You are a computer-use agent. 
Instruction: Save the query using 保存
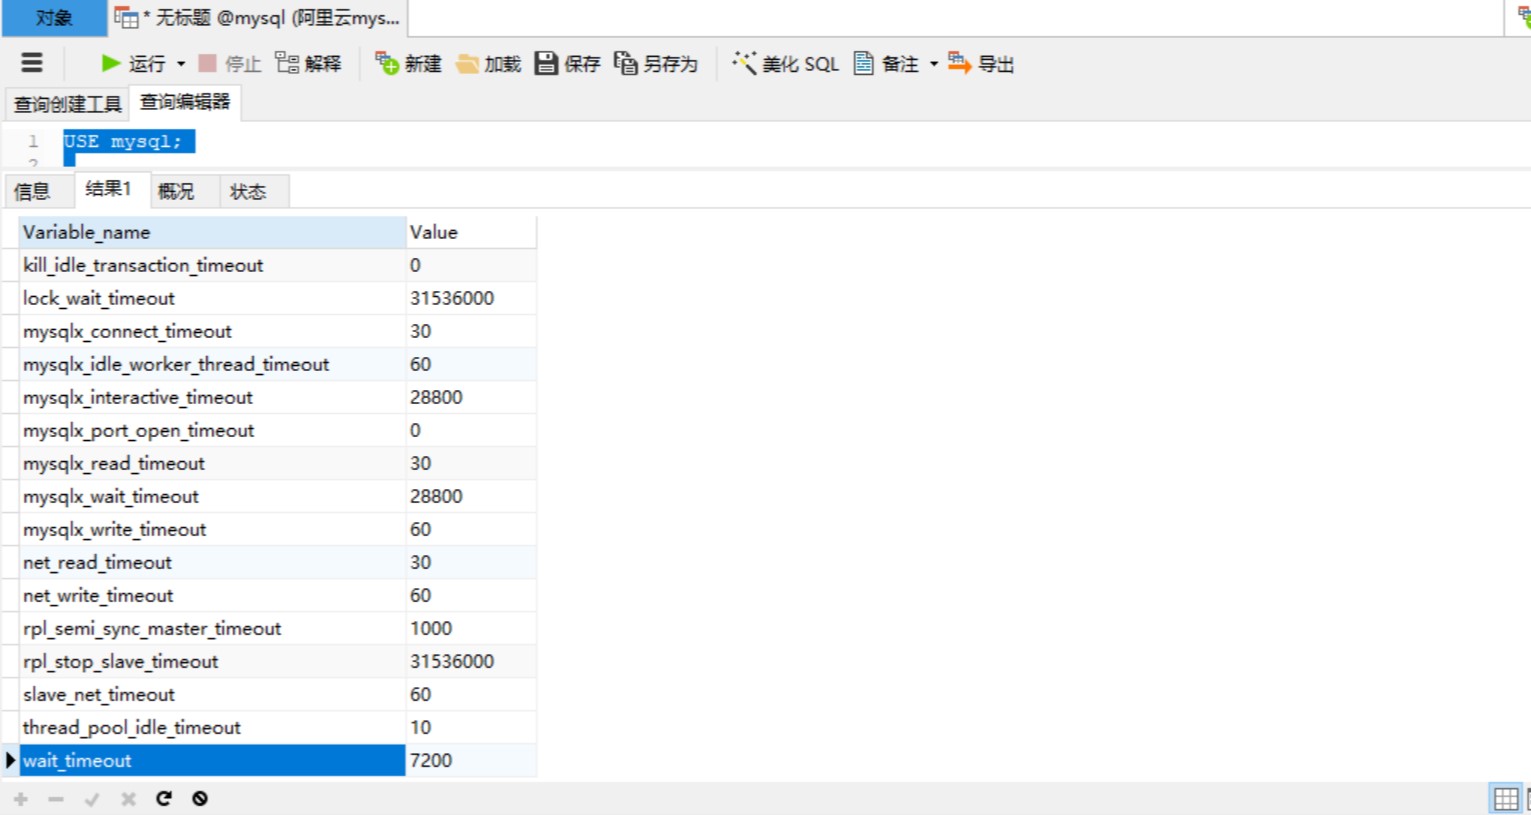coord(567,64)
